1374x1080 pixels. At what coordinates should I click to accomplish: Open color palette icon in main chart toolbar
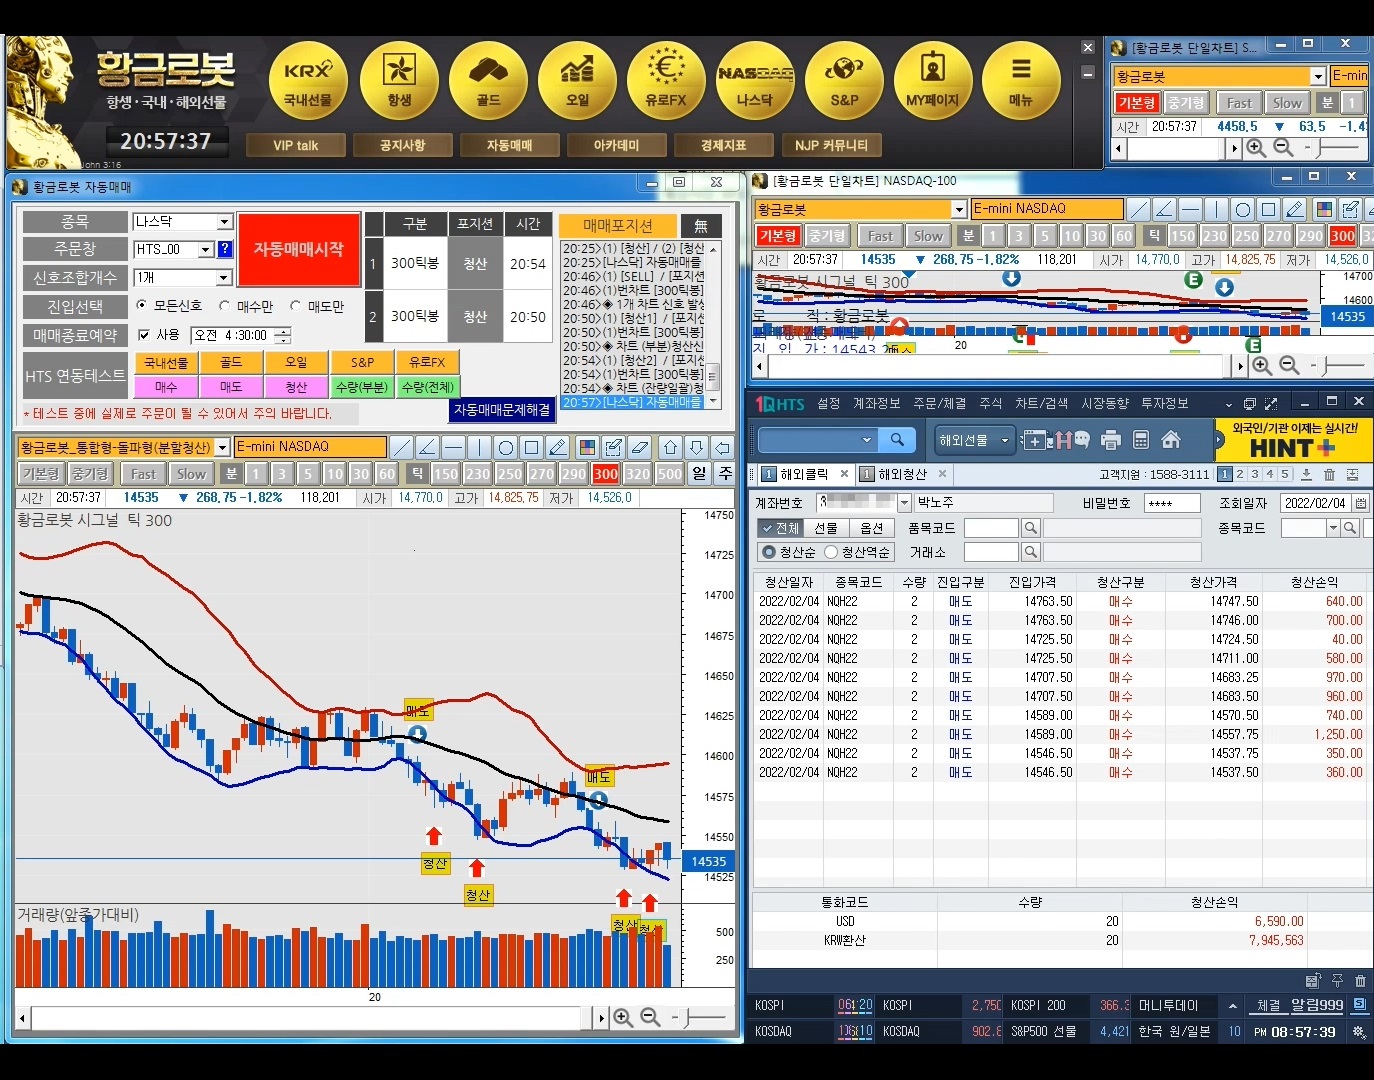(588, 447)
